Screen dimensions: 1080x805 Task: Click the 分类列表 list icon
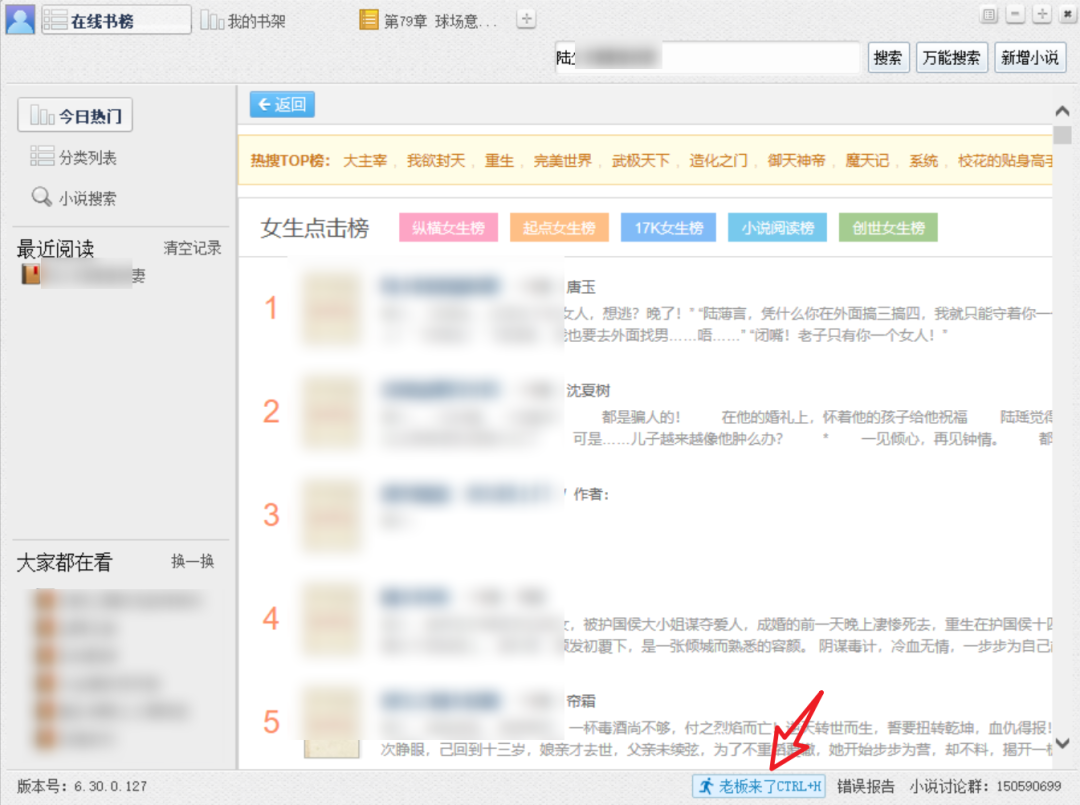coord(42,156)
